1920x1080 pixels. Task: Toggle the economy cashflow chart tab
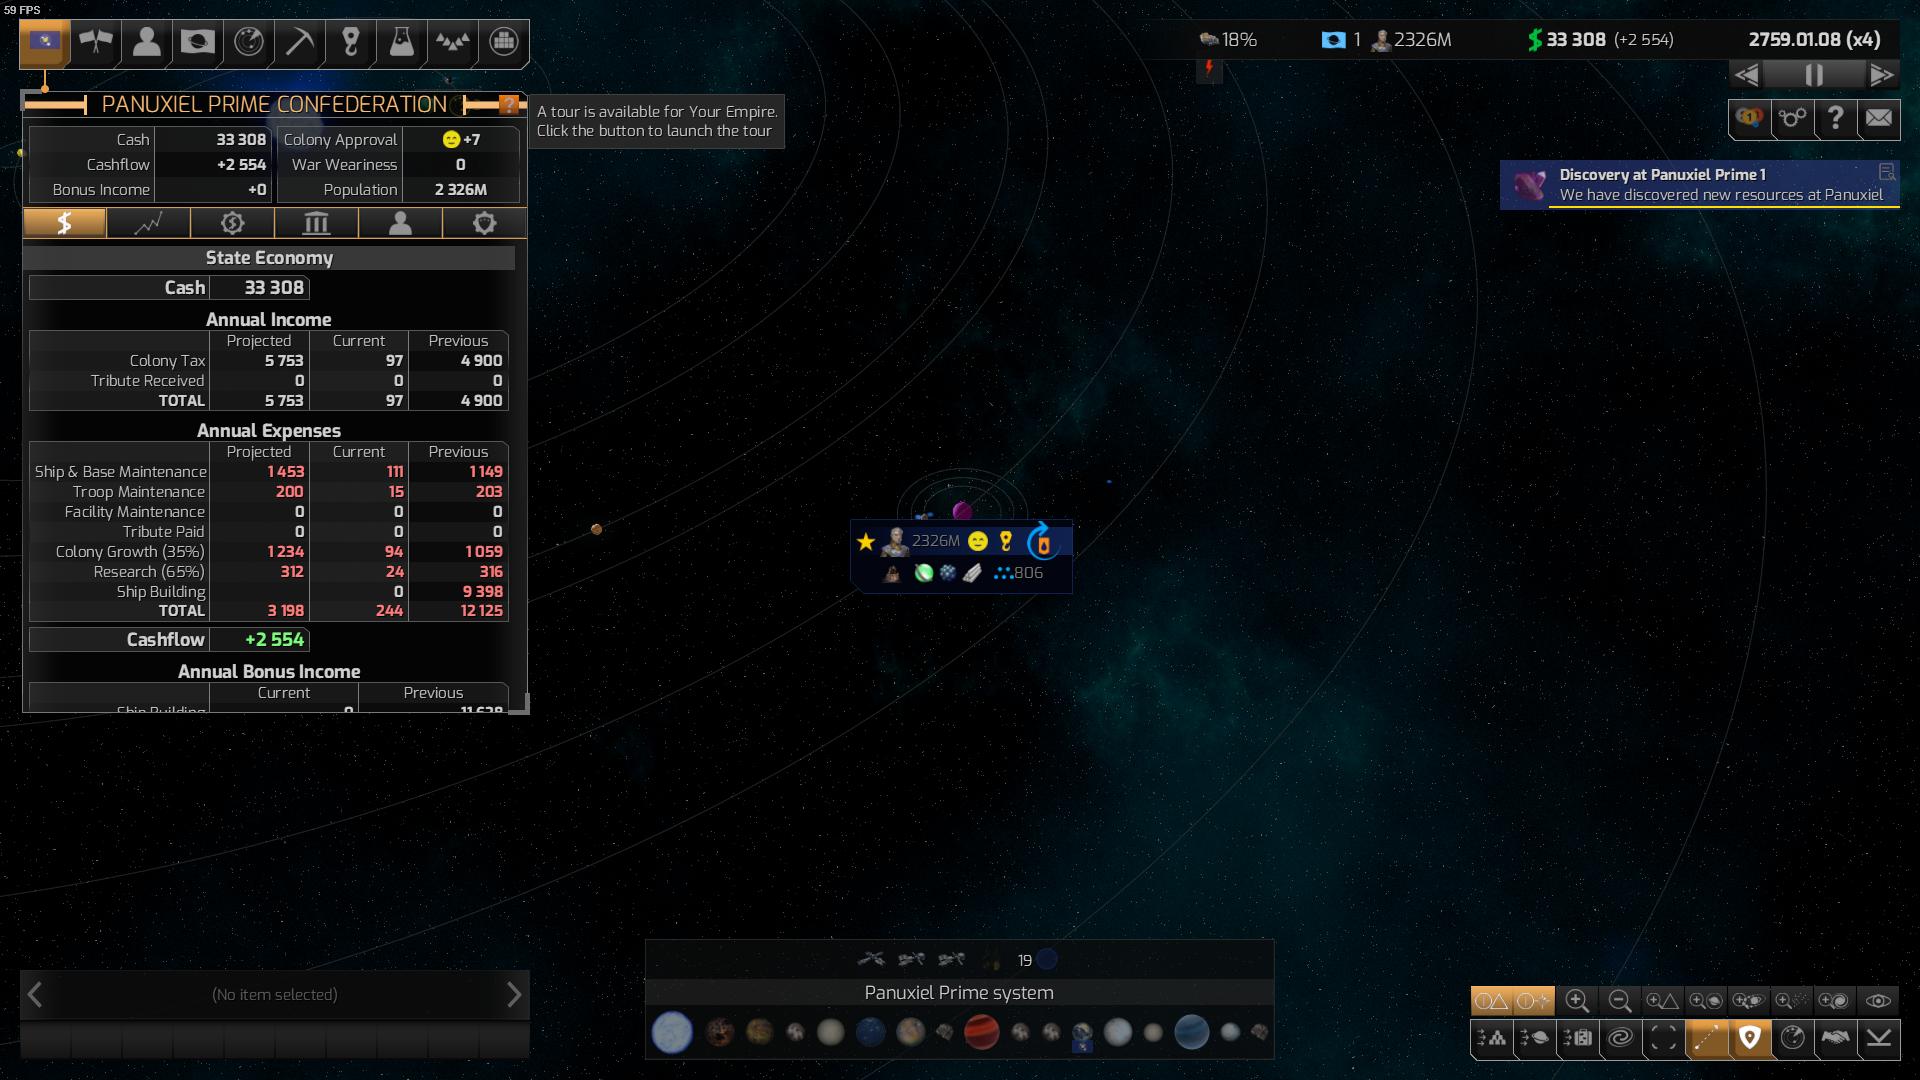[x=148, y=222]
